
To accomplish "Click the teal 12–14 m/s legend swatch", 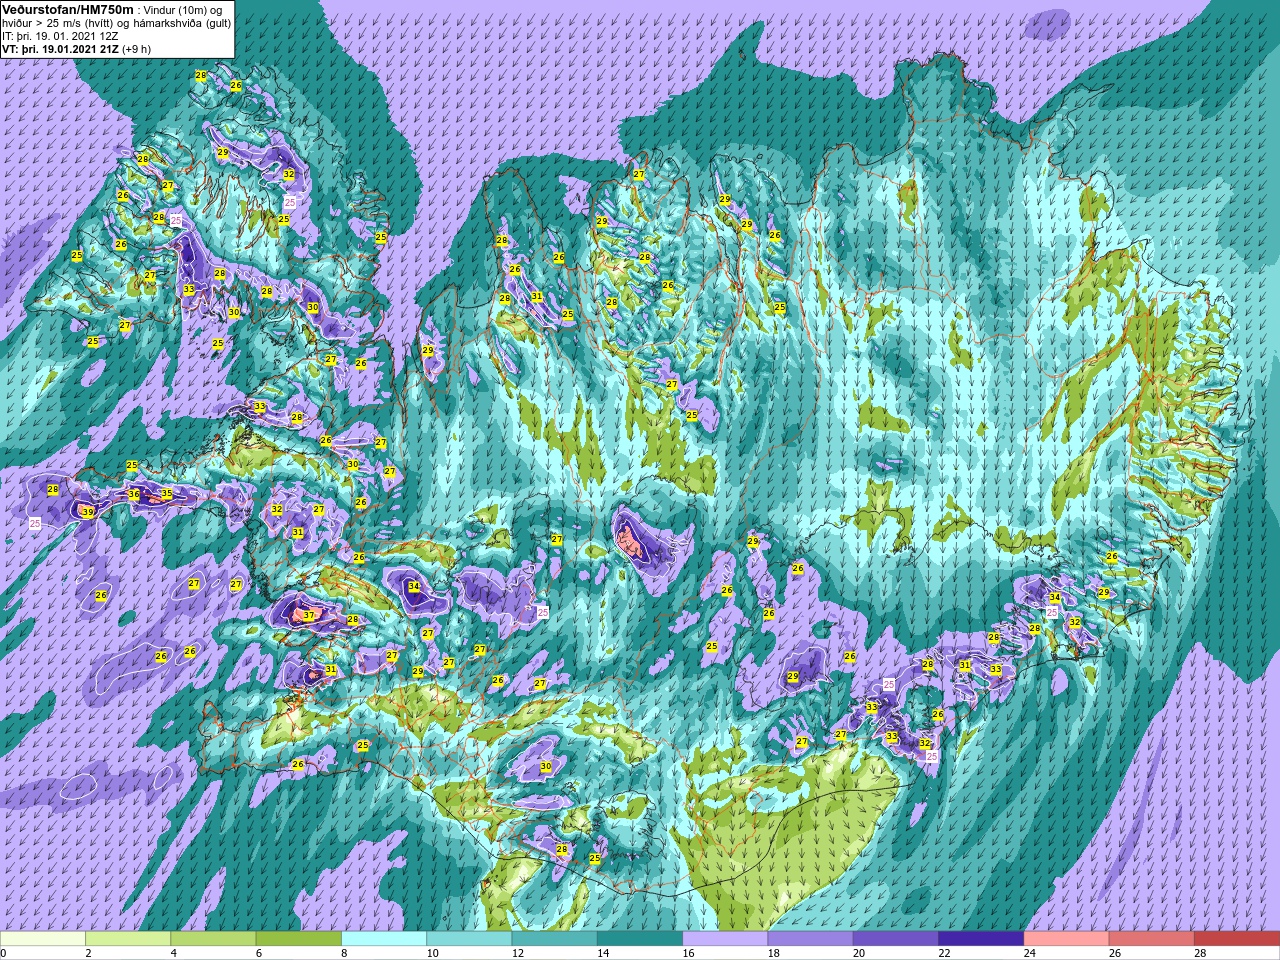I will coord(554,939).
